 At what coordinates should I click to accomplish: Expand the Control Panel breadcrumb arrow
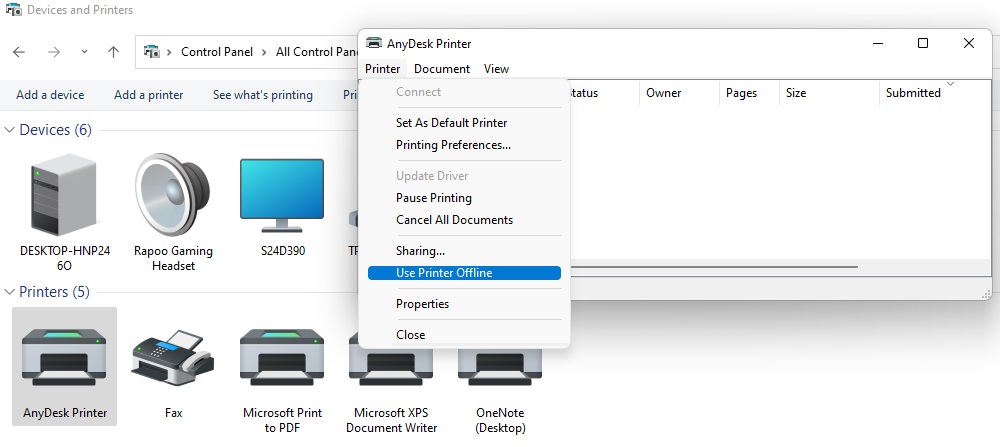pyautogui.click(x=264, y=52)
